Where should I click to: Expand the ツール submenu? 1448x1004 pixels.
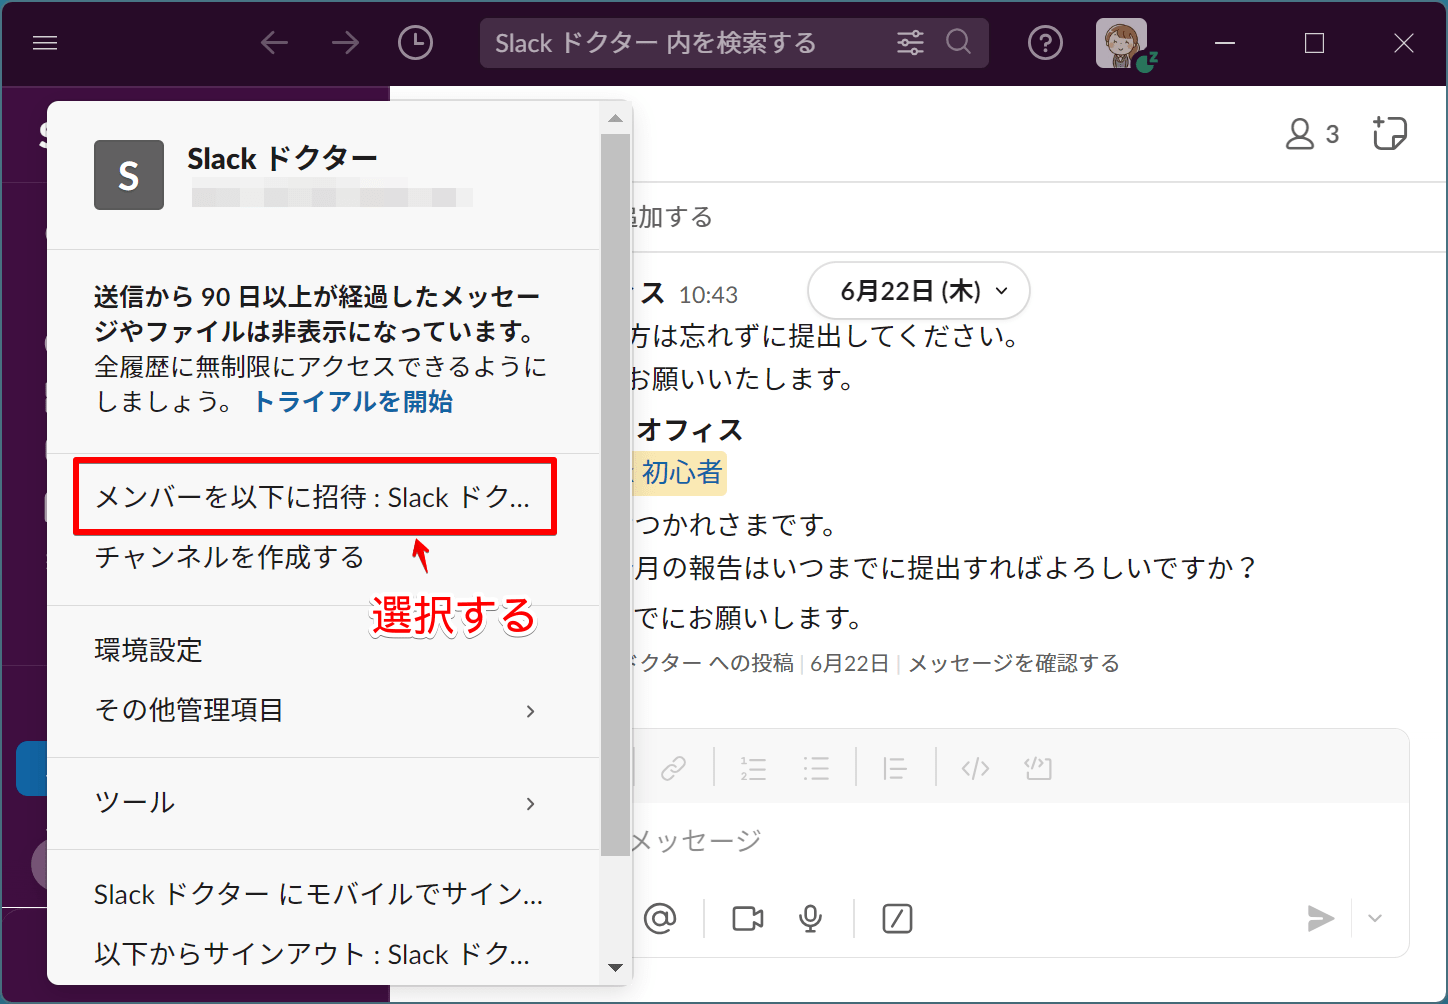point(134,803)
